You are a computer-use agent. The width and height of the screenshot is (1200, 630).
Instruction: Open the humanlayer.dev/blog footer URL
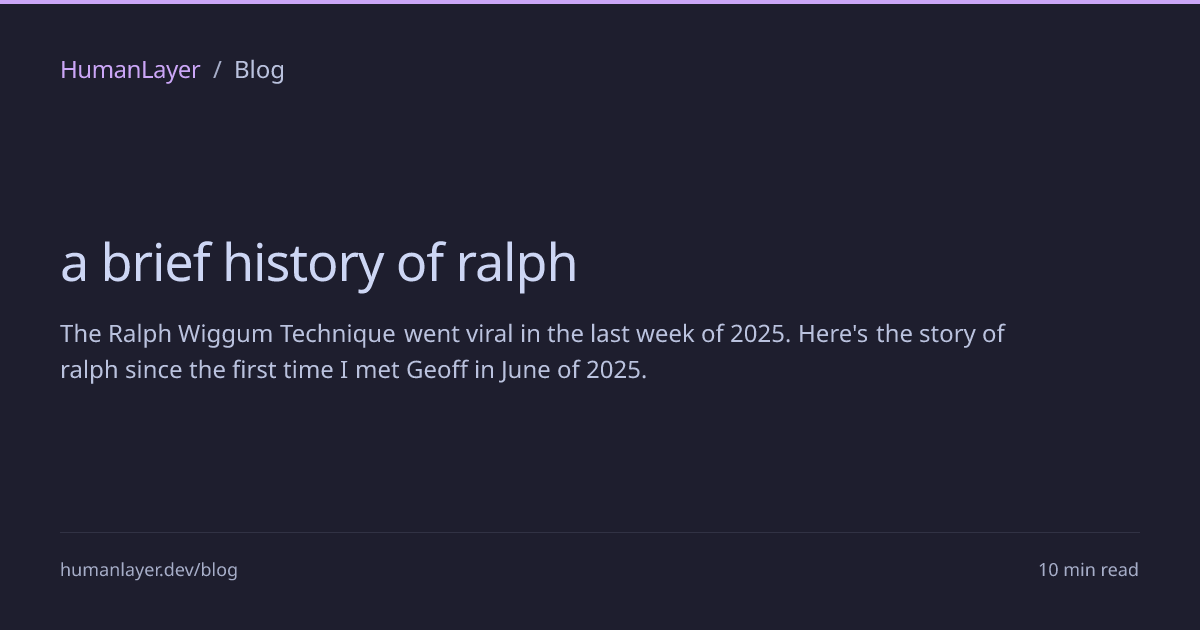(x=149, y=570)
